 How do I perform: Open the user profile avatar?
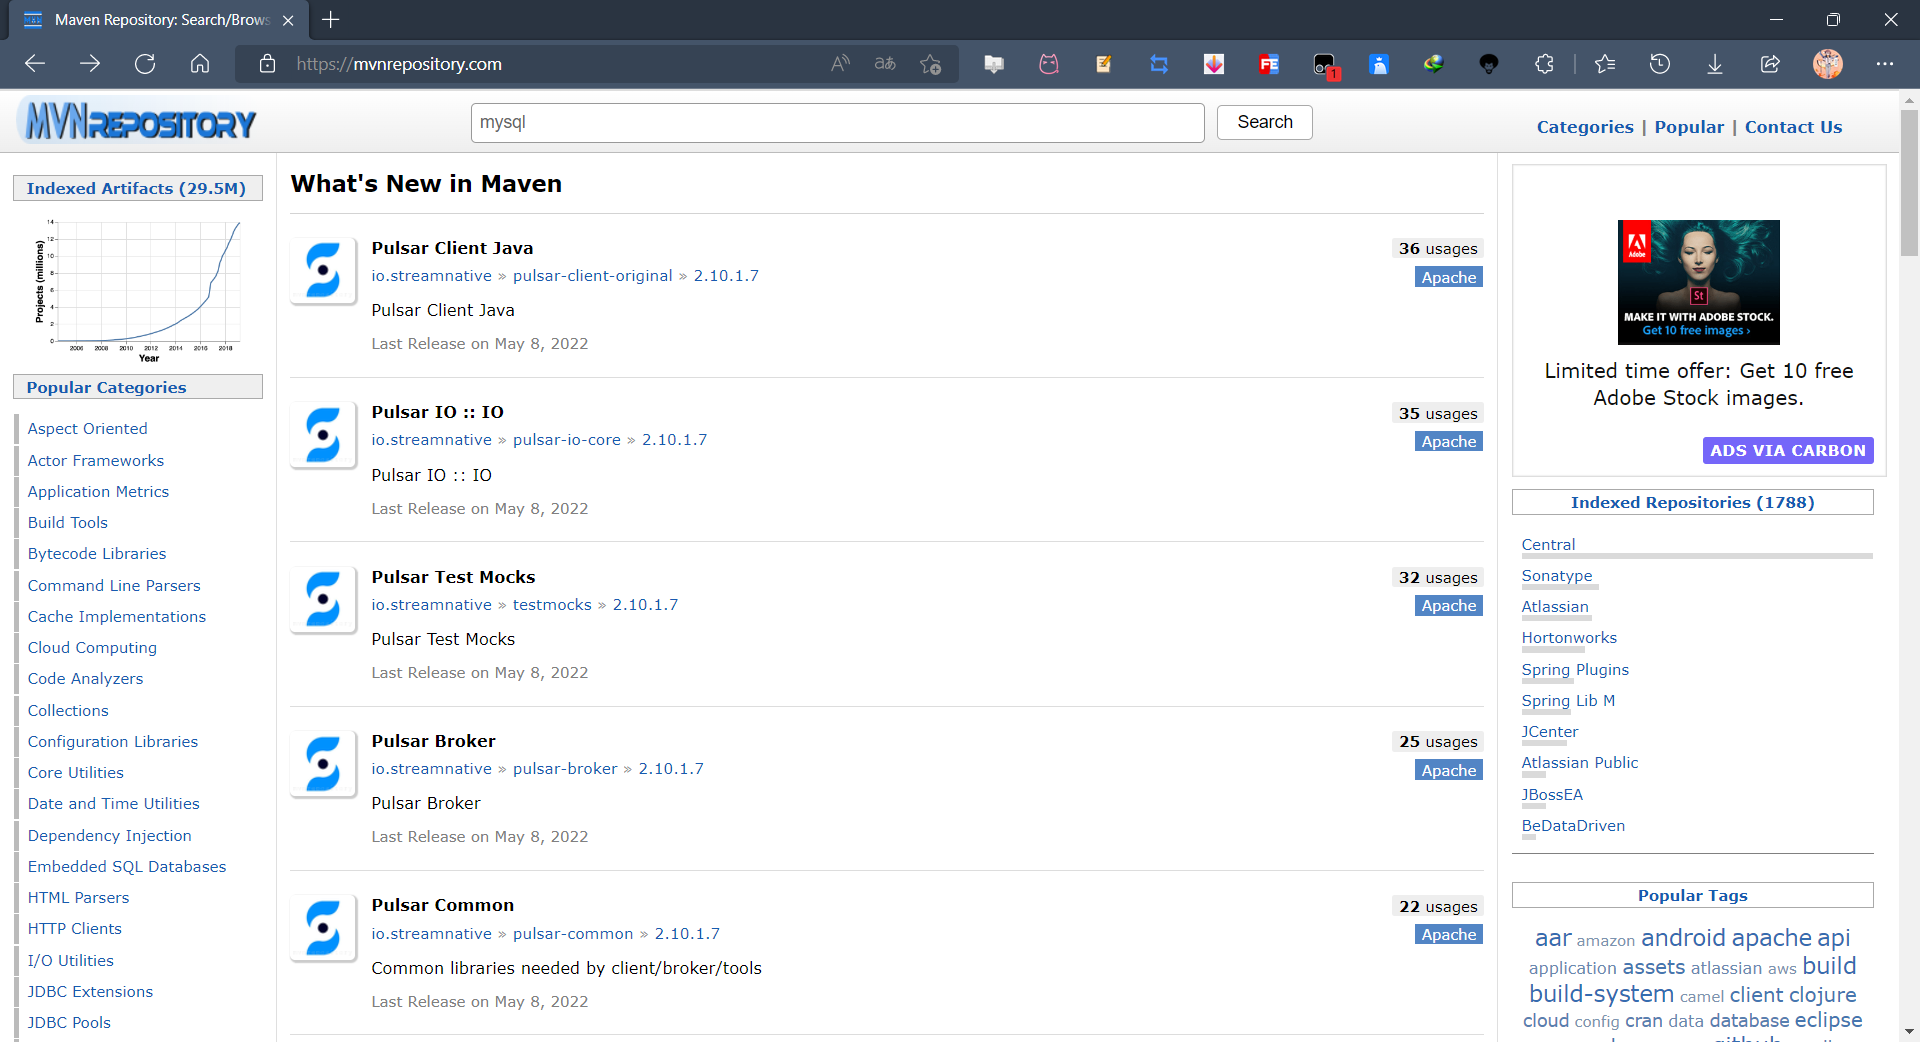coord(1828,64)
